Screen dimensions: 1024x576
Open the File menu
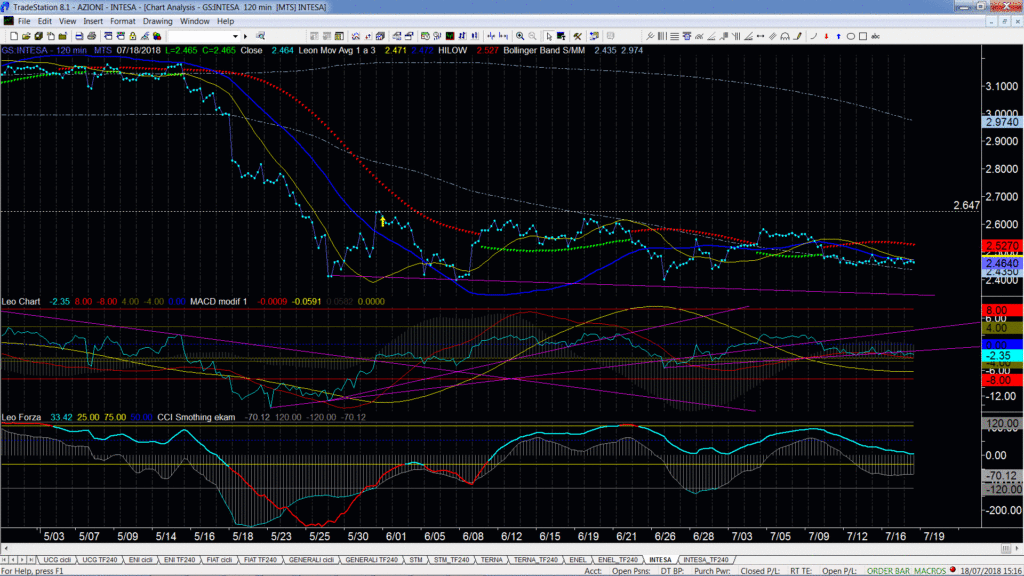[24, 22]
